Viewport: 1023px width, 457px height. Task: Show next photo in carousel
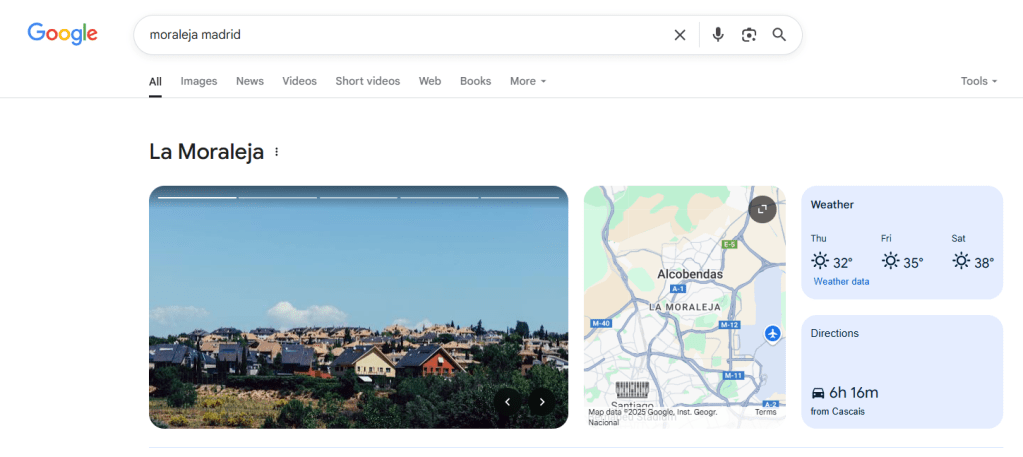tap(542, 402)
